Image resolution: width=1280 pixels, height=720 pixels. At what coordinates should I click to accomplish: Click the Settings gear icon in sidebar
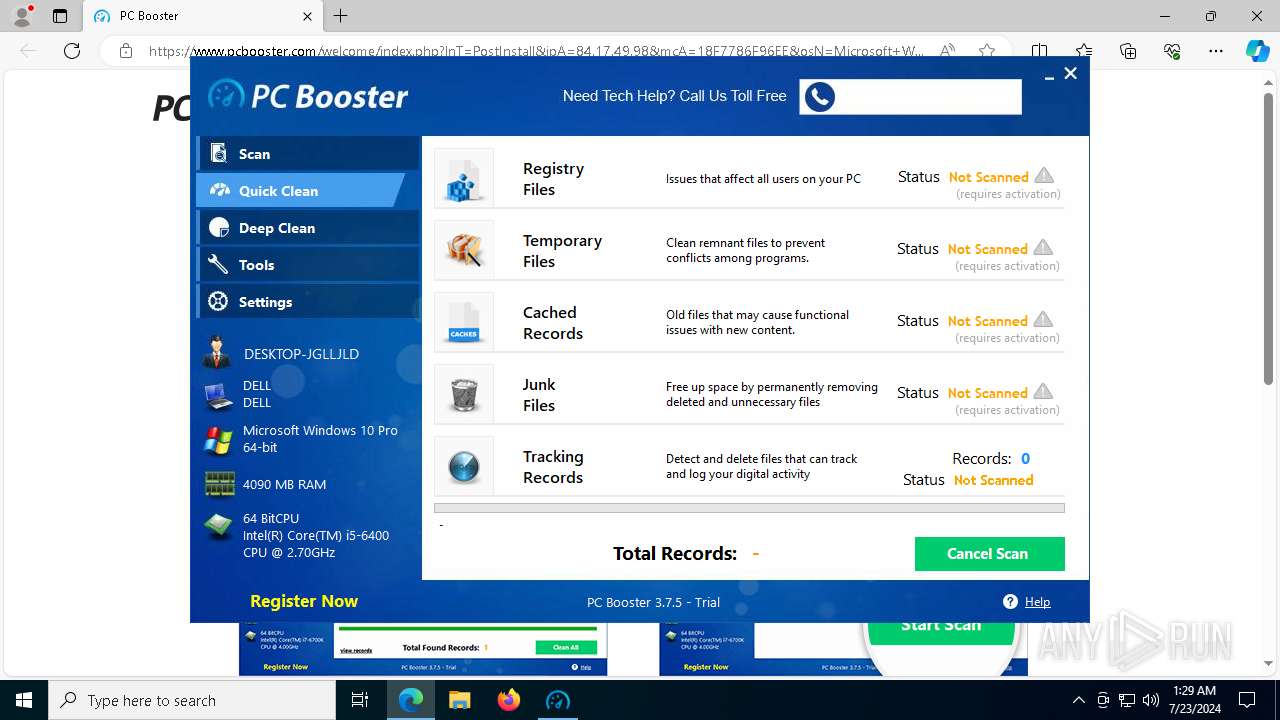tap(218, 302)
